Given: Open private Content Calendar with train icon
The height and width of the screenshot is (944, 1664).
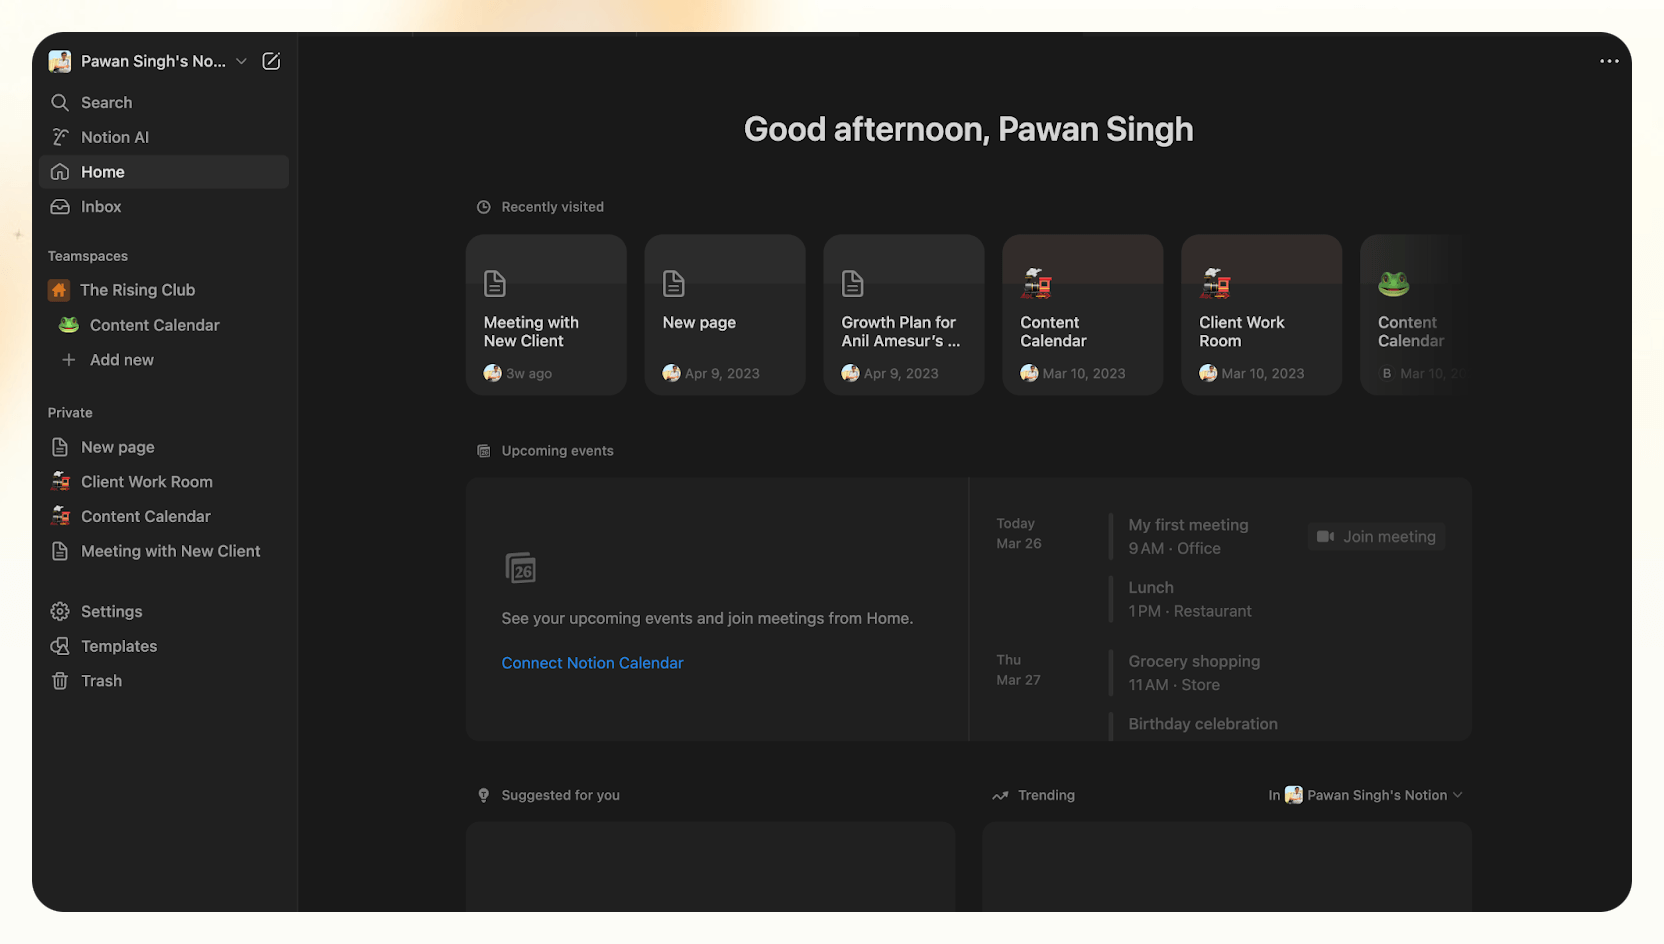Looking at the screenshot, I should pos(164,516).
